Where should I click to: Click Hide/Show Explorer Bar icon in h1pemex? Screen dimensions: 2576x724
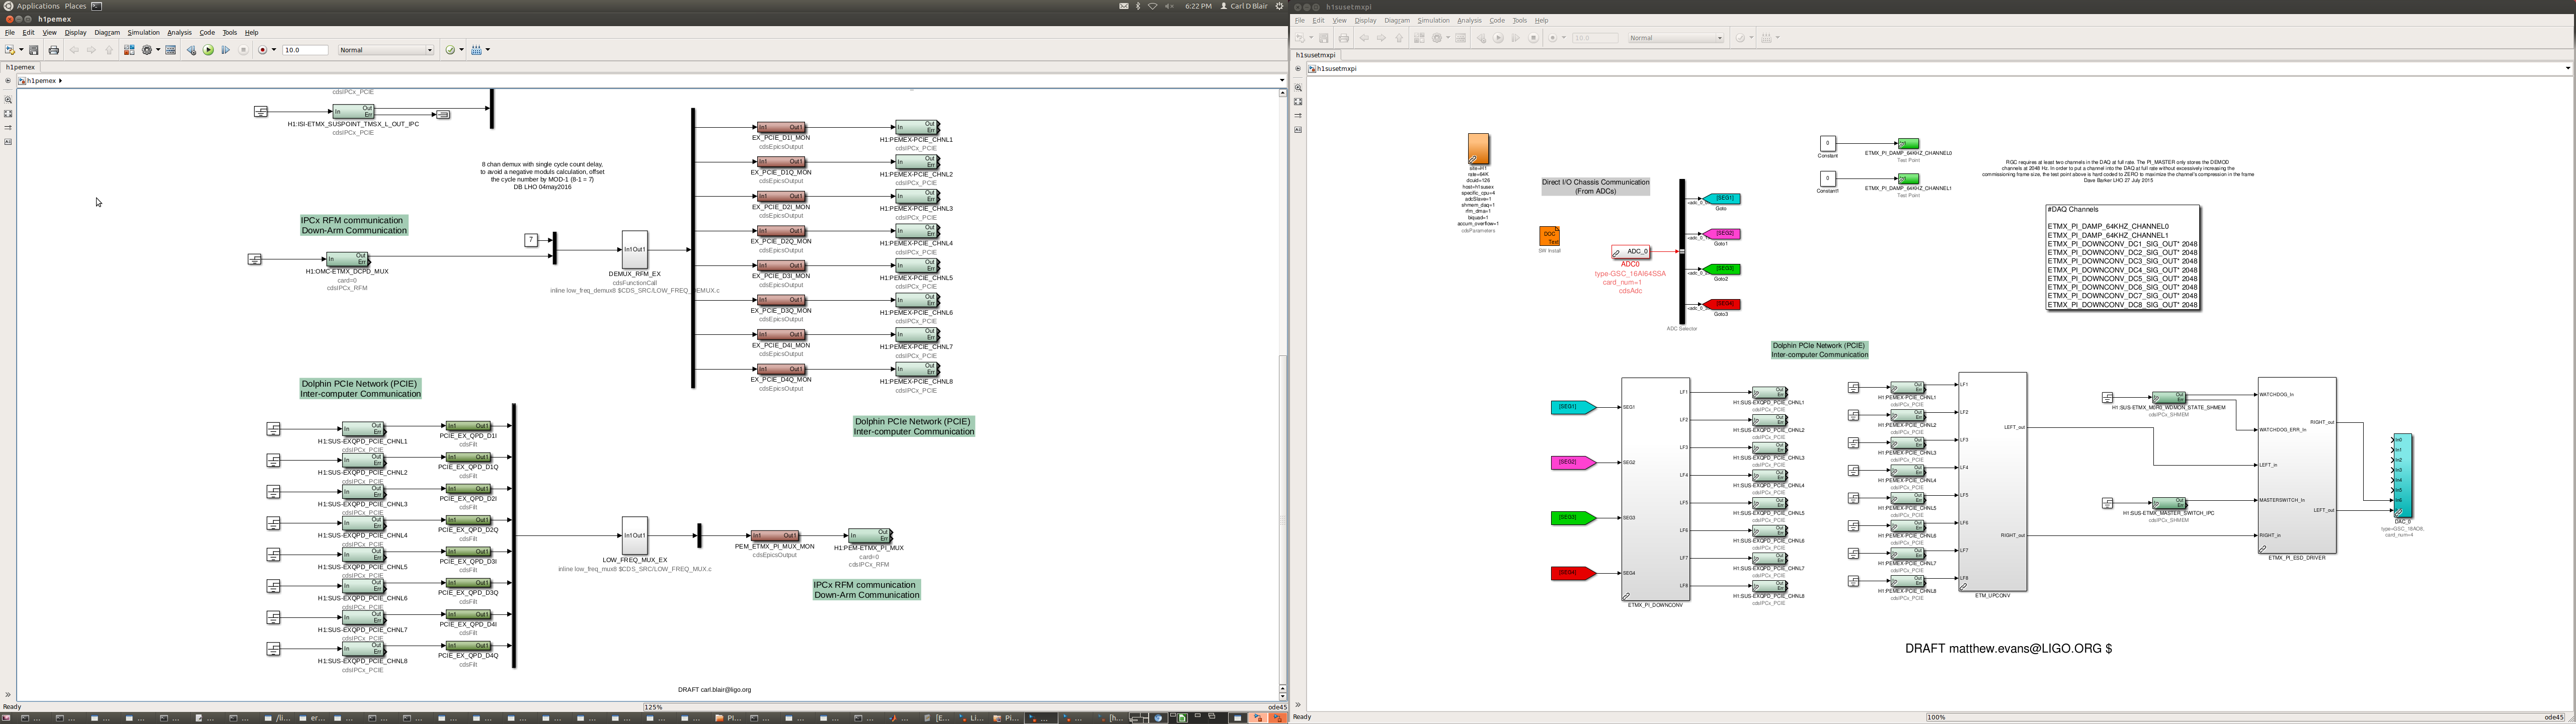[8, 80]
